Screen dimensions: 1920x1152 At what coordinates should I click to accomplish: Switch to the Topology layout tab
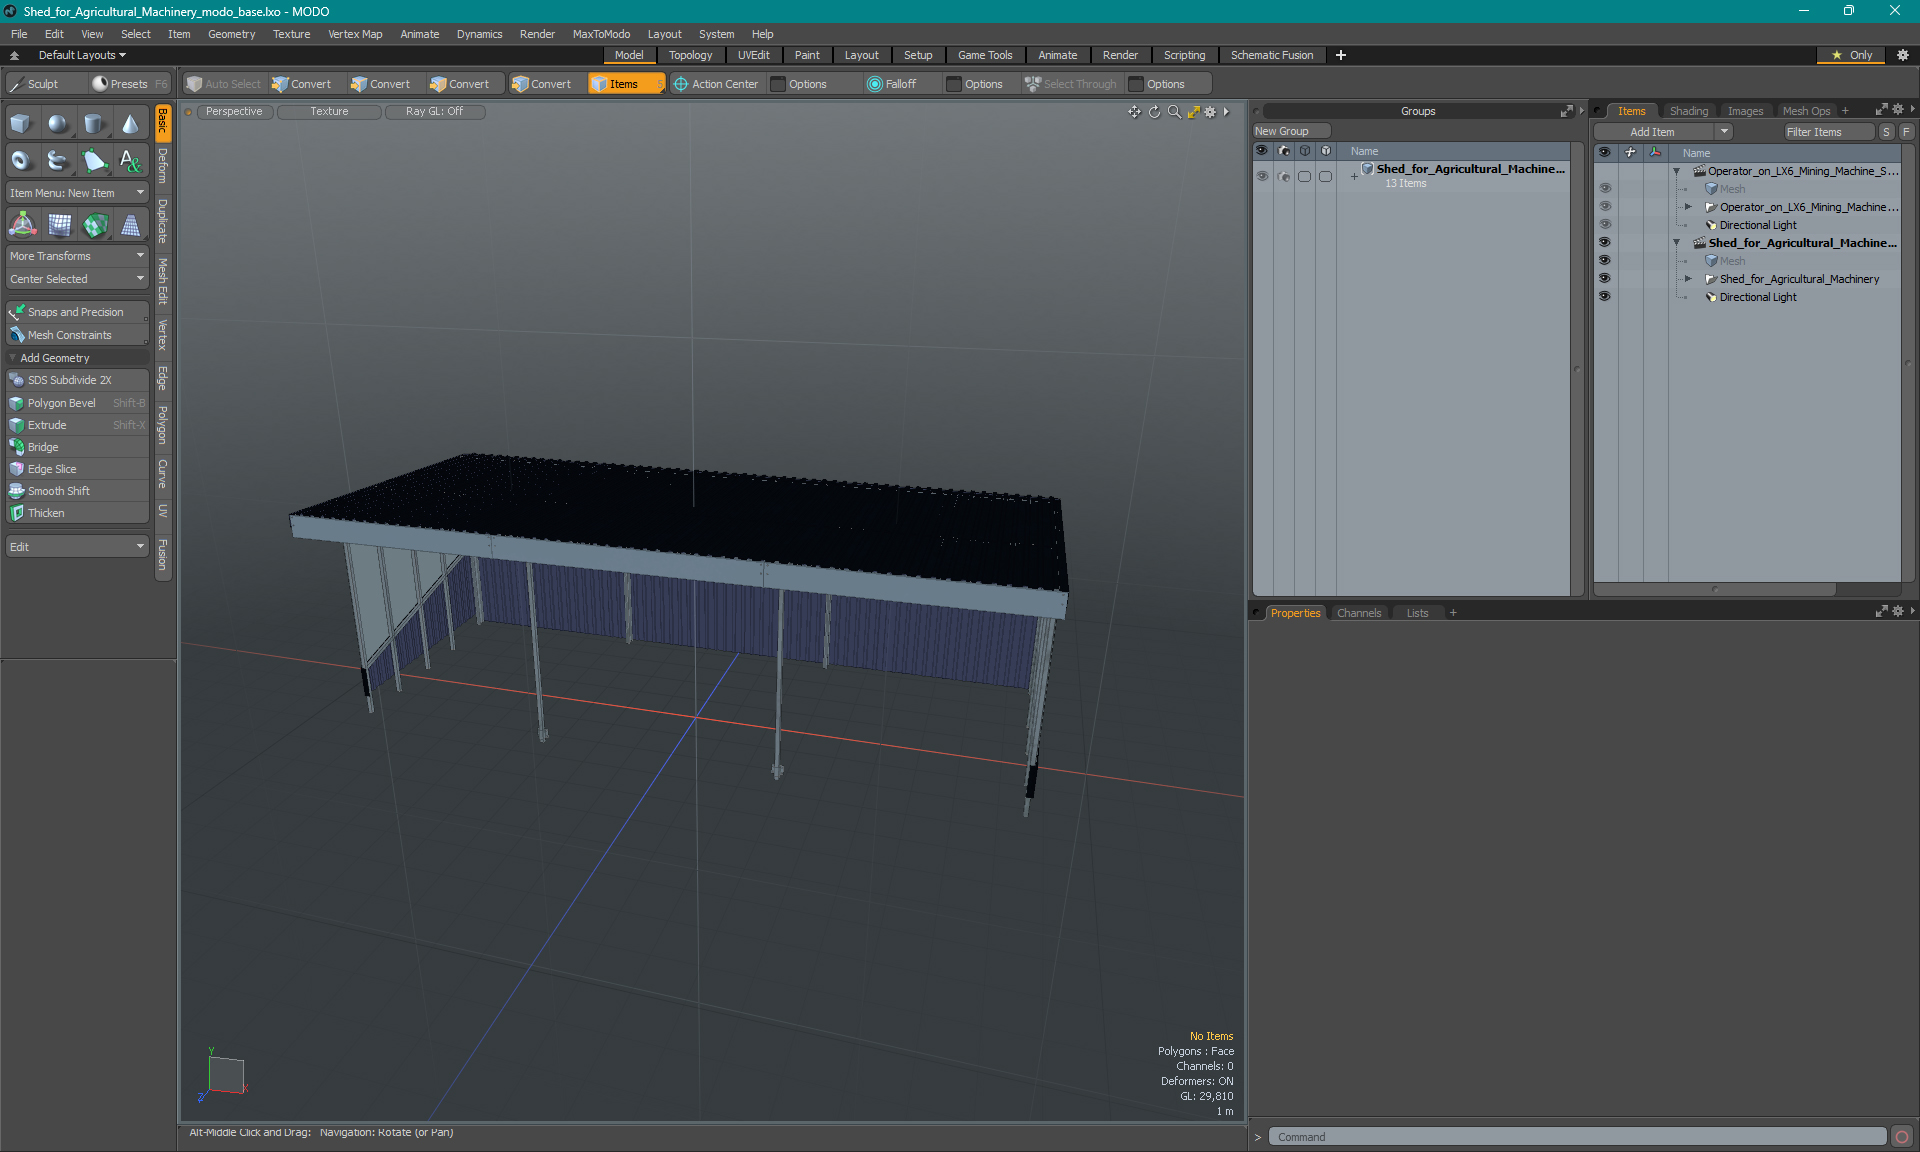tap(690, 55)
